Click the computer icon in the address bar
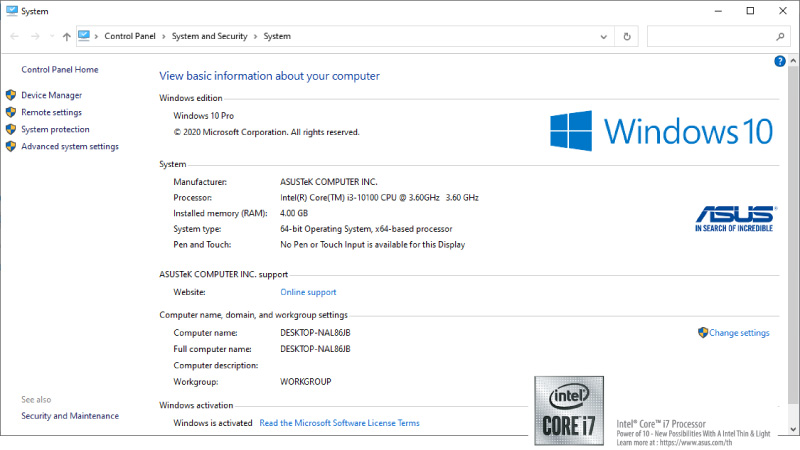The width and height of the screenshot is (800, 450). 84,36
